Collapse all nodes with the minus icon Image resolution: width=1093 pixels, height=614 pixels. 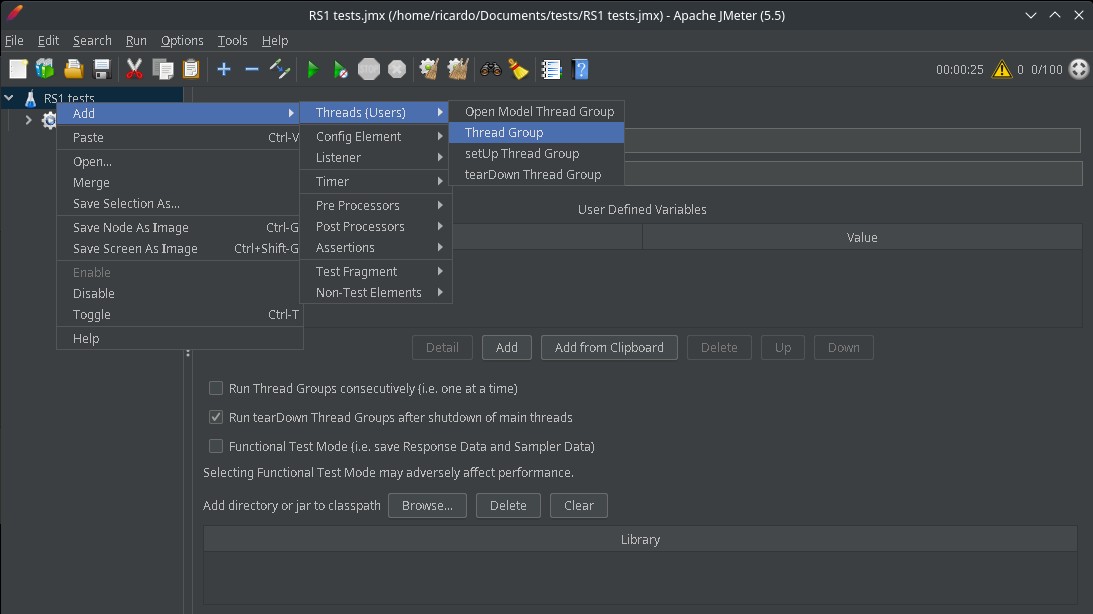pyautogui.click(x=252, y=69)
